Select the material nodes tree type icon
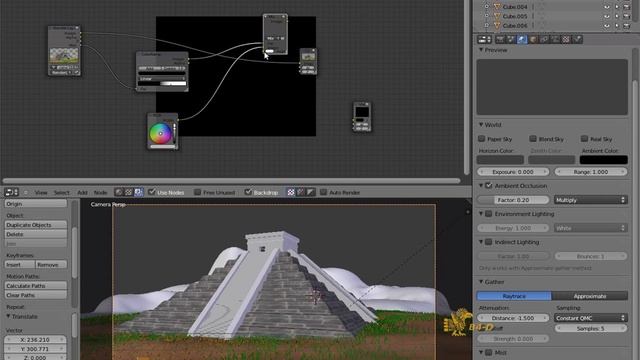 119,192
